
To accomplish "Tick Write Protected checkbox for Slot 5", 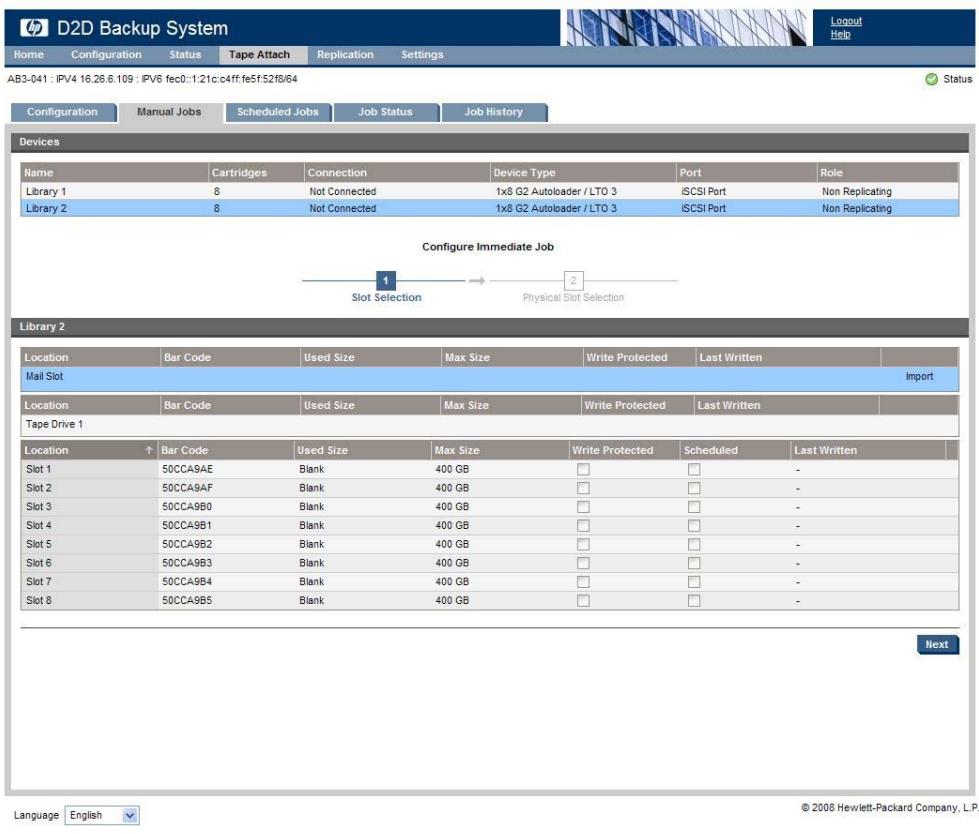I will pyautogui.click(x=583, y=544).
